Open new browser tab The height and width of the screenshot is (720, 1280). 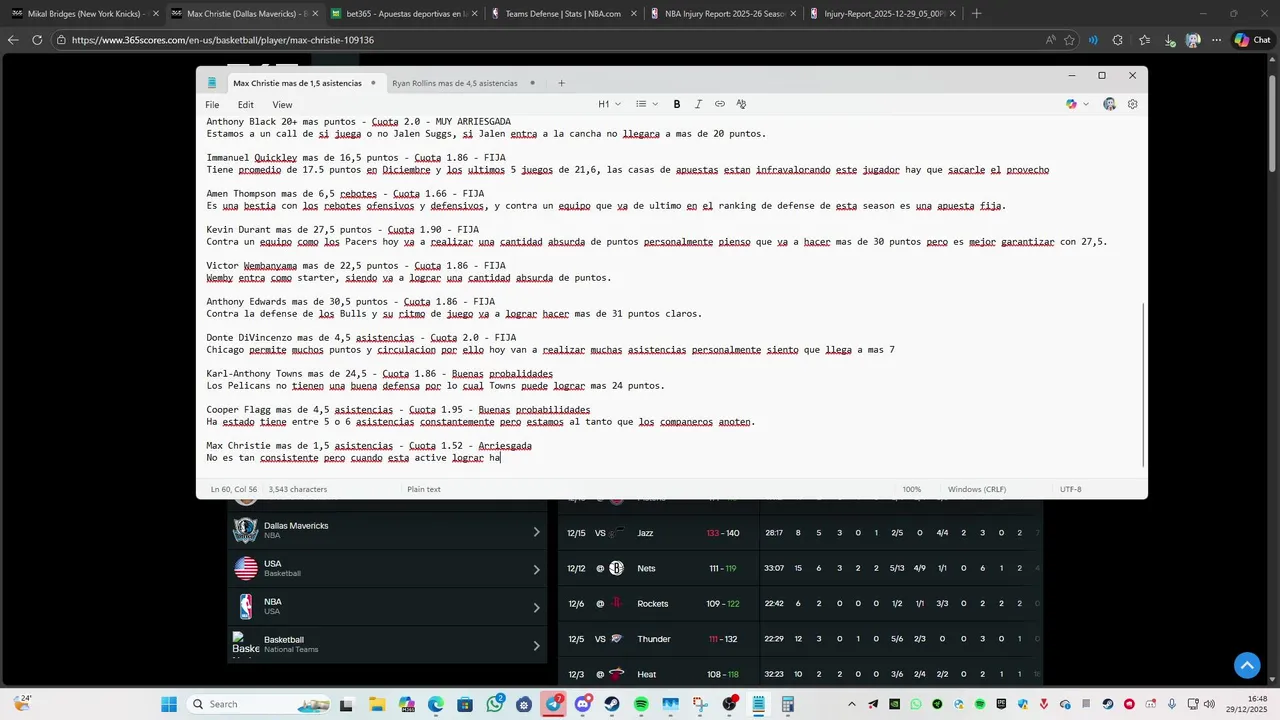tap(977, 14)
